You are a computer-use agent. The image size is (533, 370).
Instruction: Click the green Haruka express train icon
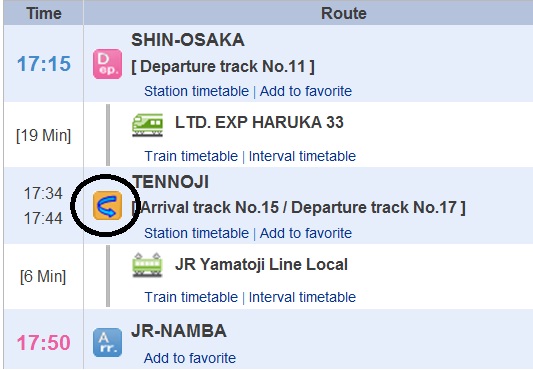[x=148, y=125]
